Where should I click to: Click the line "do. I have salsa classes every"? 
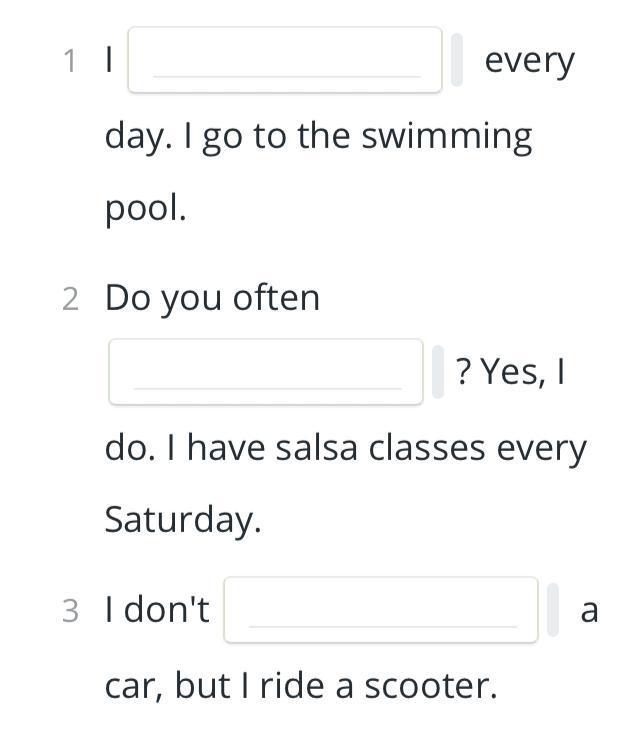pyautogui.click(x=346, y=449)
